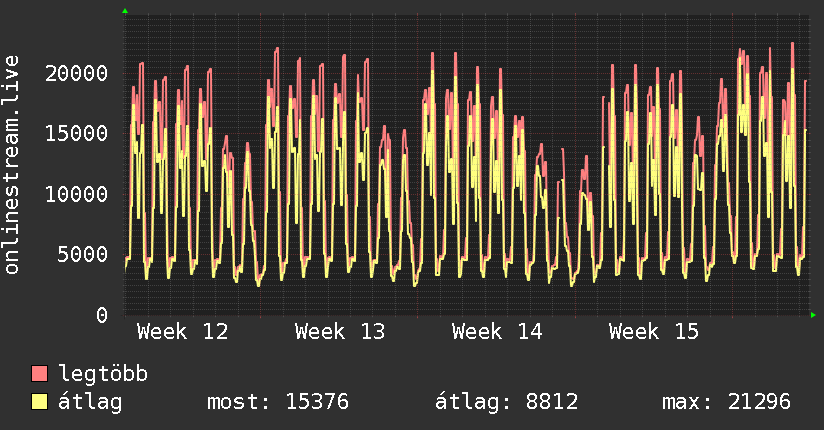Image resolution: width=824 pixels, height=430 pixels.
Task: Click the green arrow ending the x-axis
Action: tap(813, 315)
